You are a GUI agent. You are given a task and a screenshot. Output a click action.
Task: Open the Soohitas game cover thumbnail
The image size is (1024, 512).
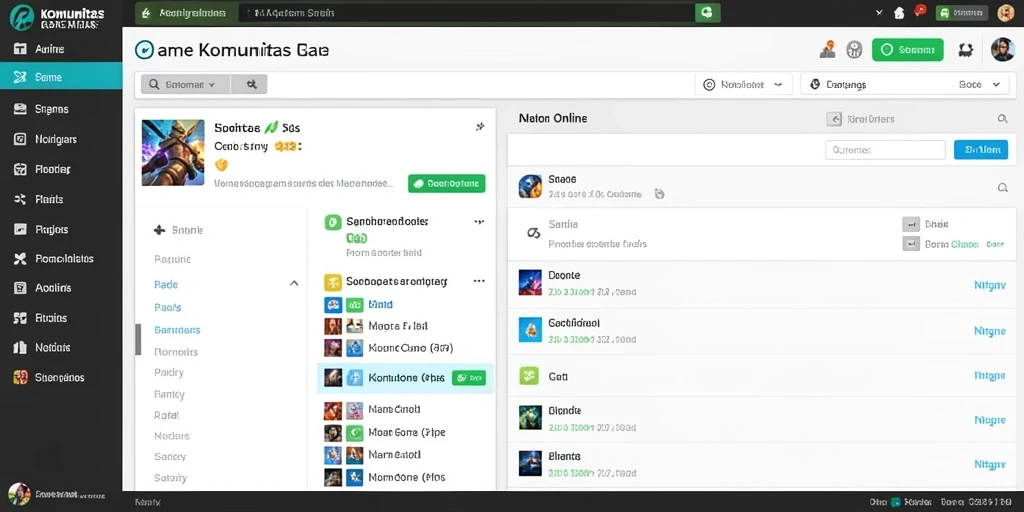coord(173,152)
